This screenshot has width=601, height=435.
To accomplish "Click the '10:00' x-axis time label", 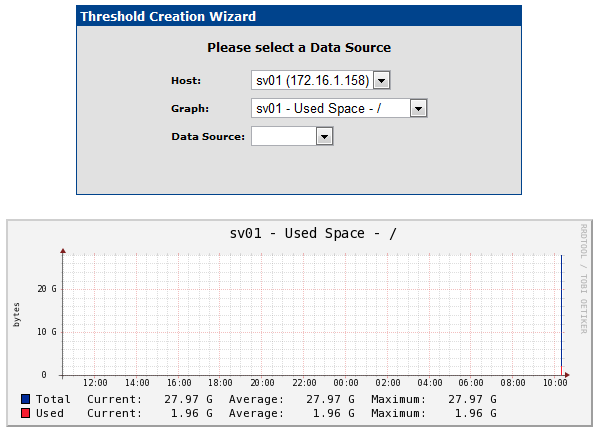I will [555, 383].
